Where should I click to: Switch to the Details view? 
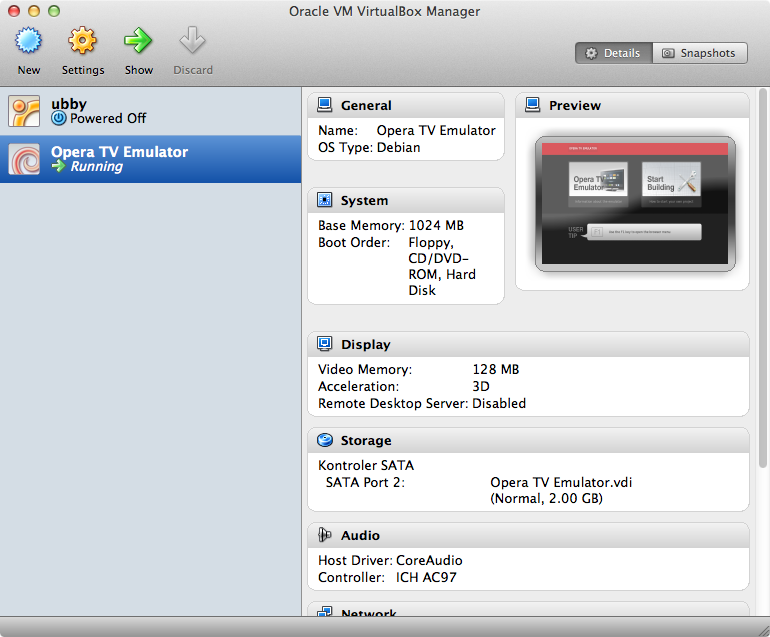[613, 53]
